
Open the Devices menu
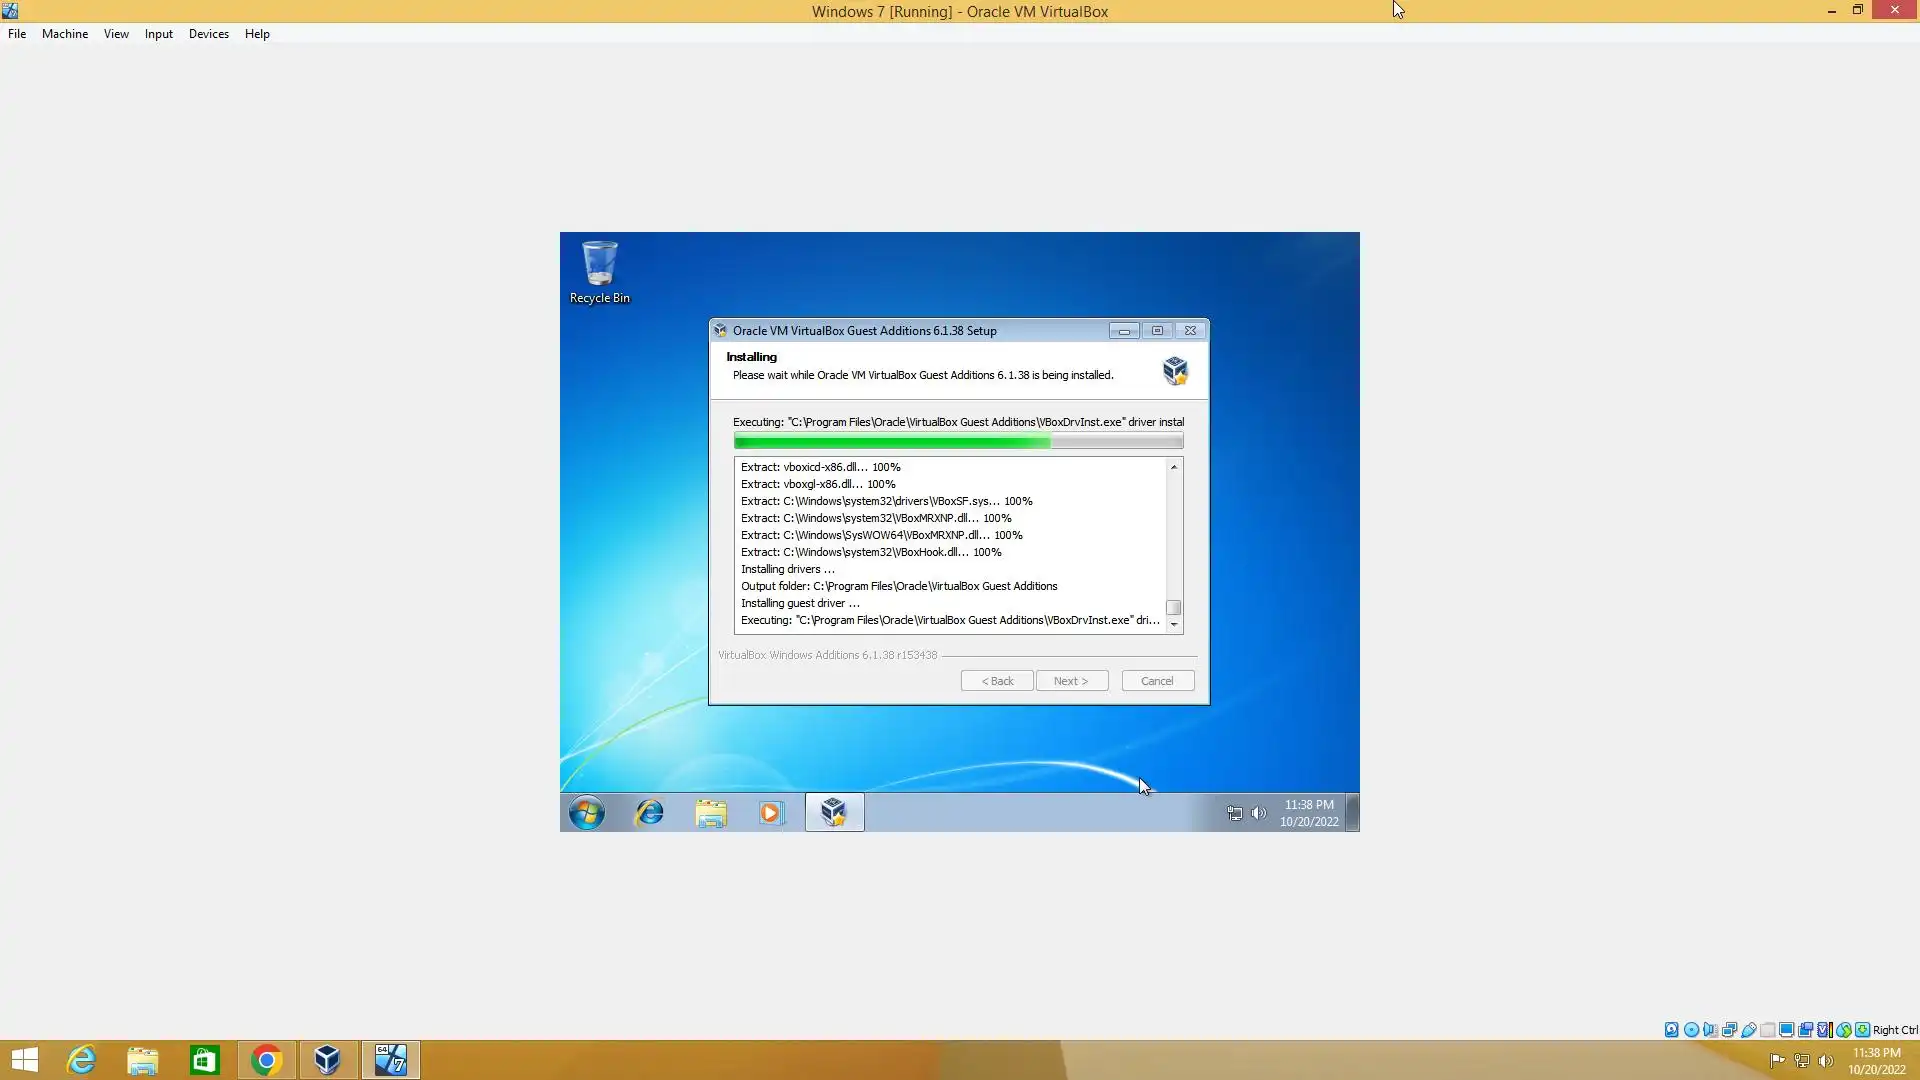click(208, 34)
